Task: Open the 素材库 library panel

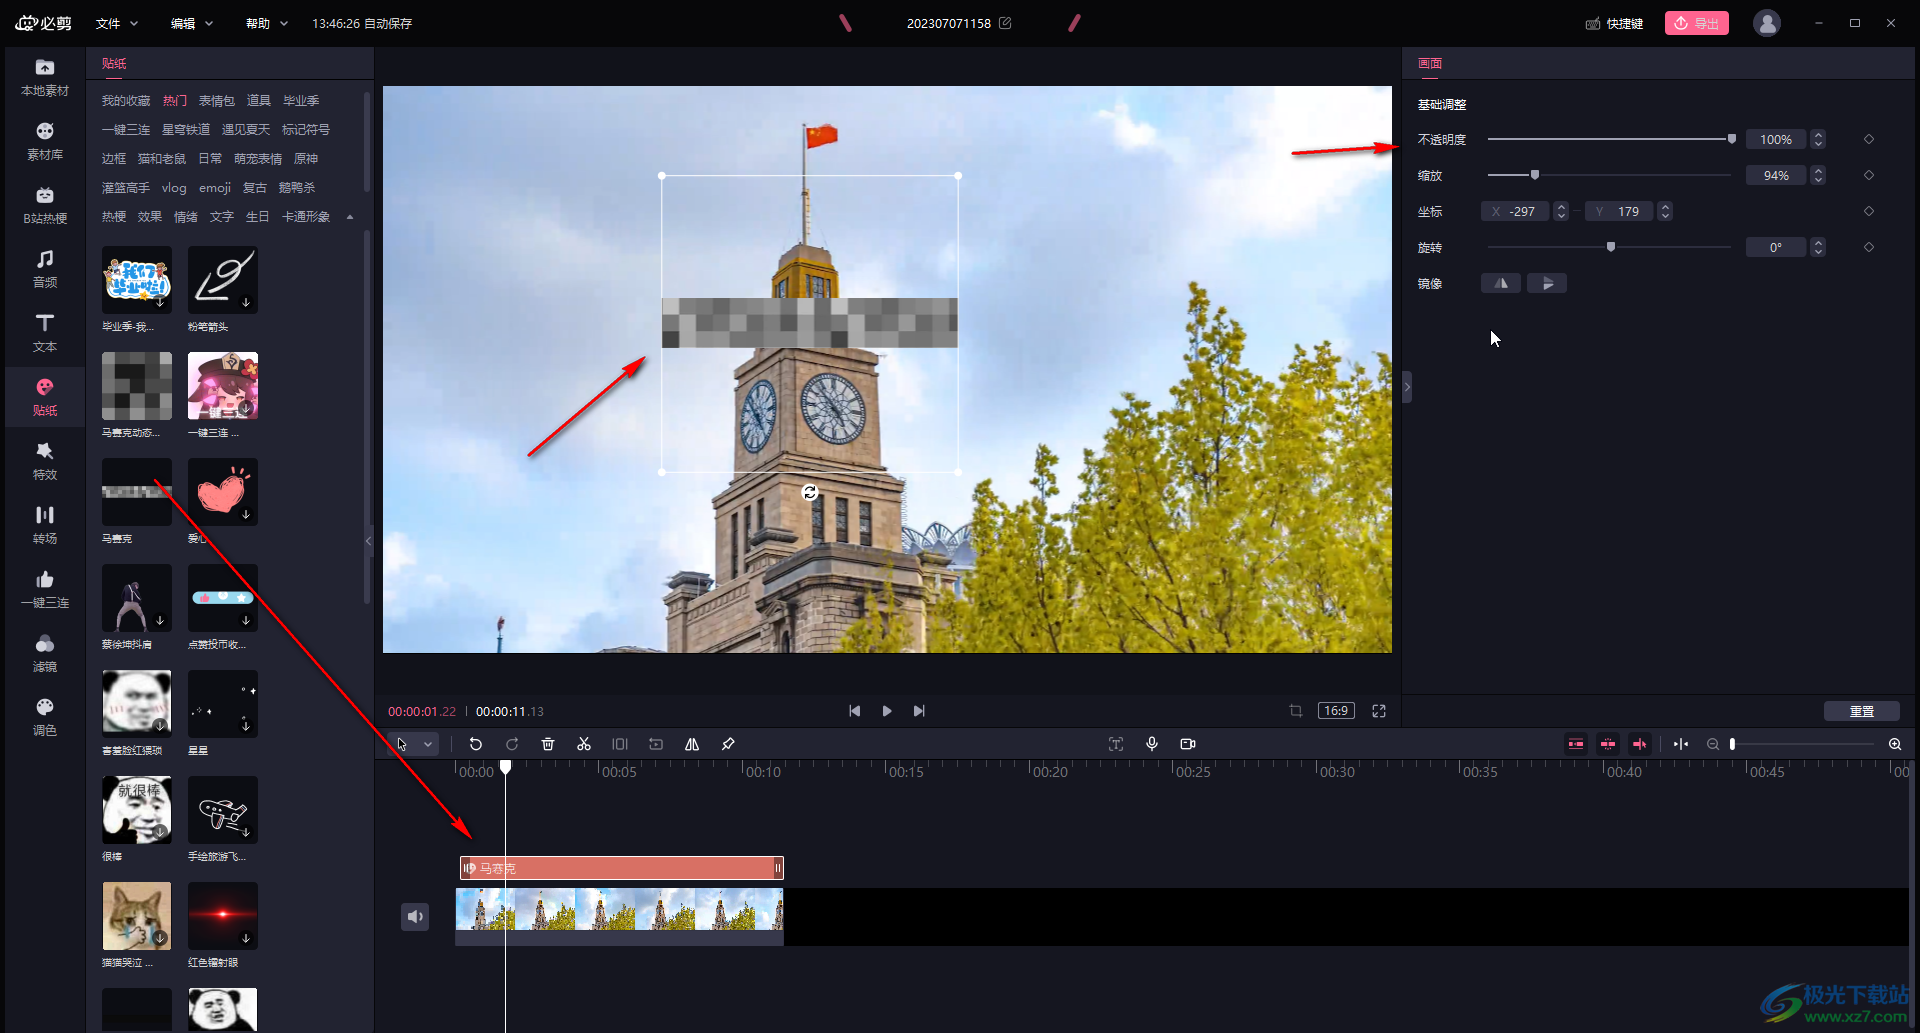Action: coord(45,142)
